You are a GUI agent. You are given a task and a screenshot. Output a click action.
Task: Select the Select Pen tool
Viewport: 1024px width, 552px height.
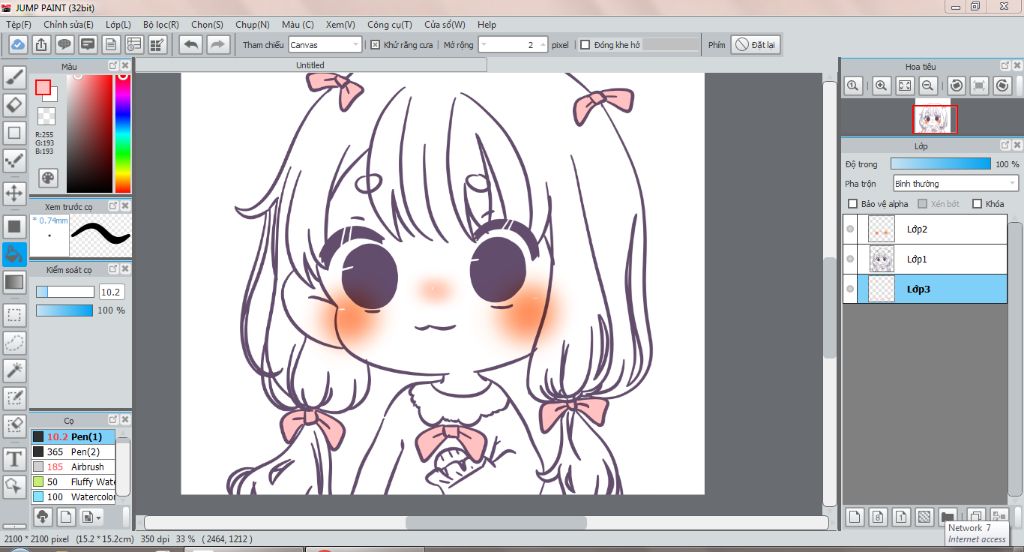[x=14, y=398]
